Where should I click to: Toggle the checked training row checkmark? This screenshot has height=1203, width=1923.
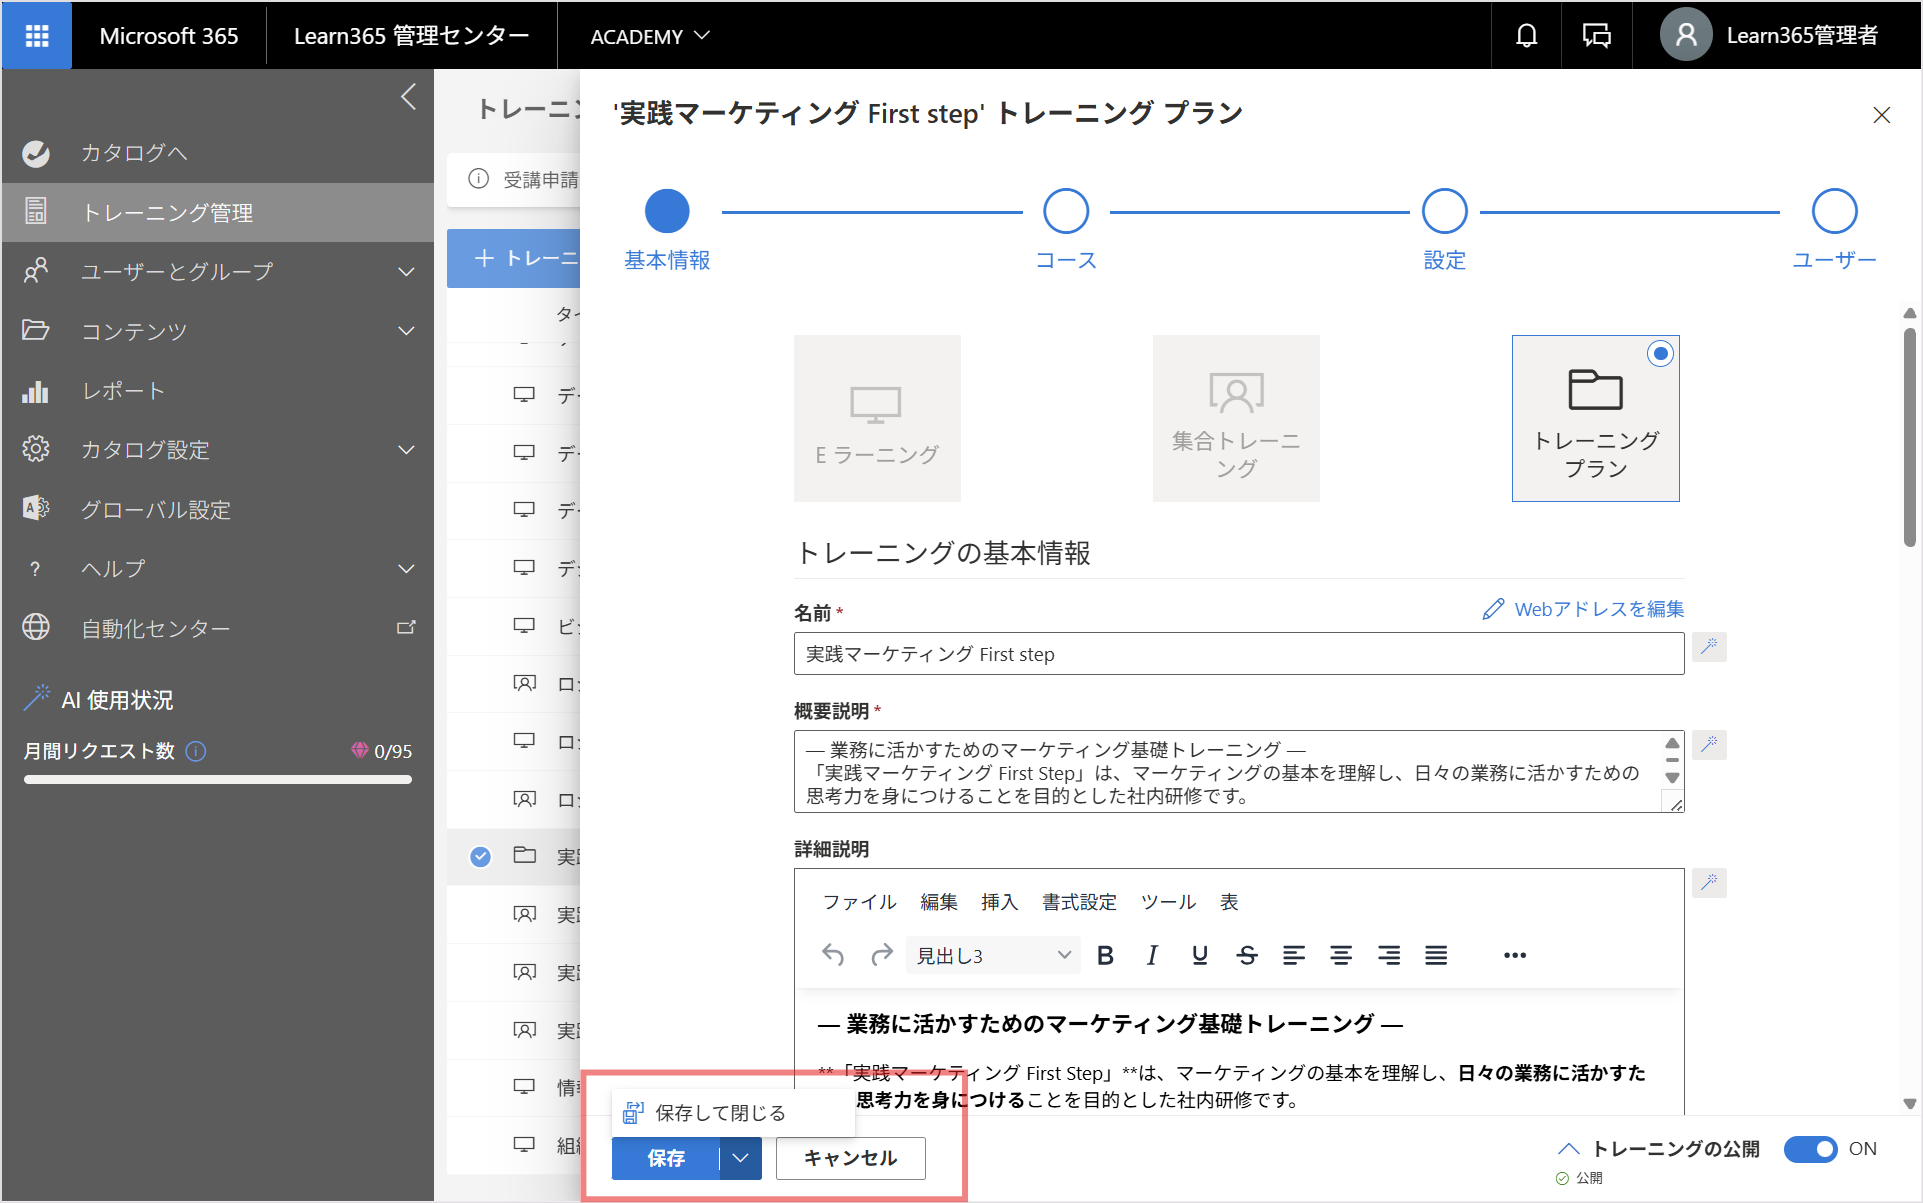pyautogui.click(x=481, y=856)
